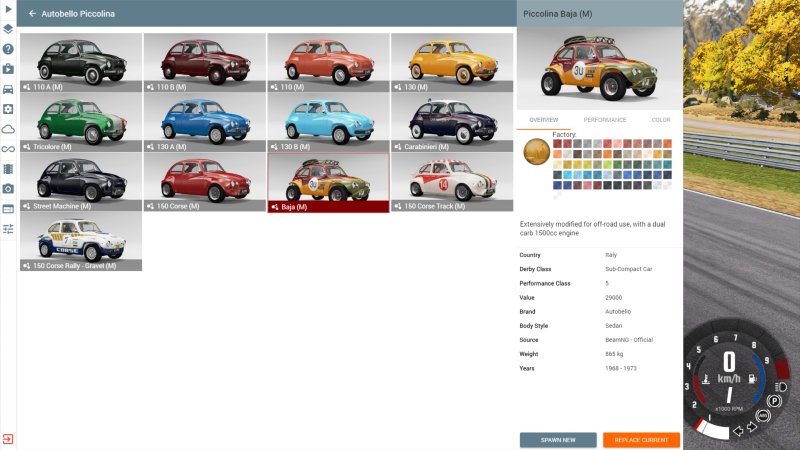
Task: Open the mods bag icon in sidebar
Action: click(8, 69)
